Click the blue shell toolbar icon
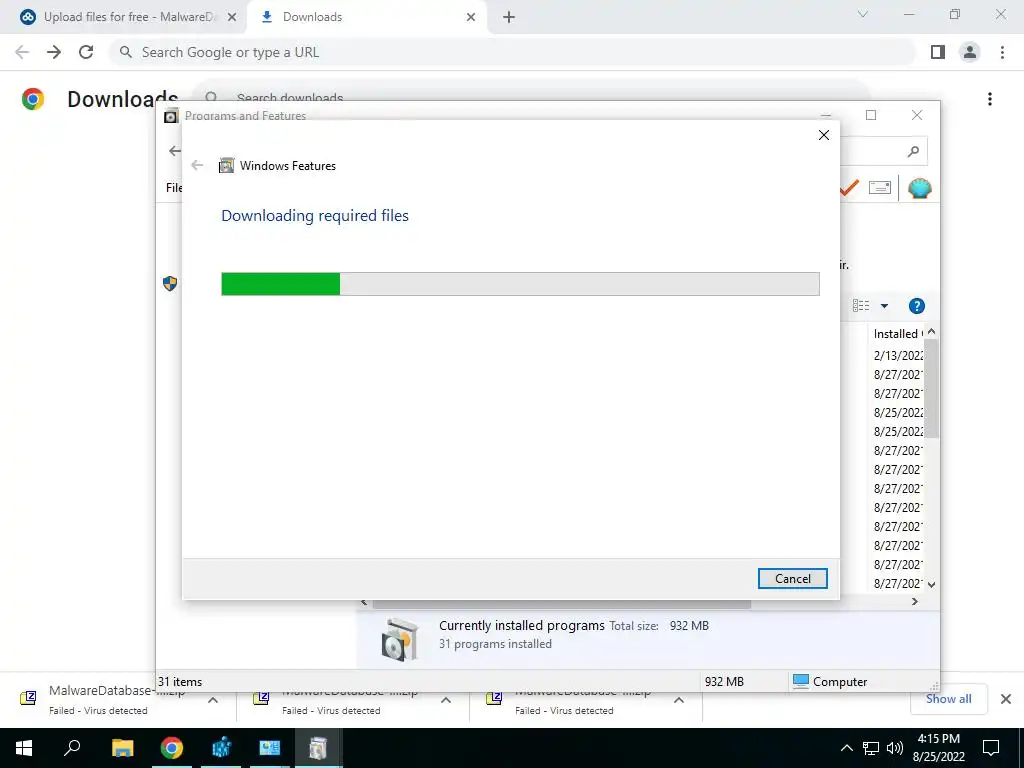Viewport: 1024px width, 768px height. coord(920,188)
